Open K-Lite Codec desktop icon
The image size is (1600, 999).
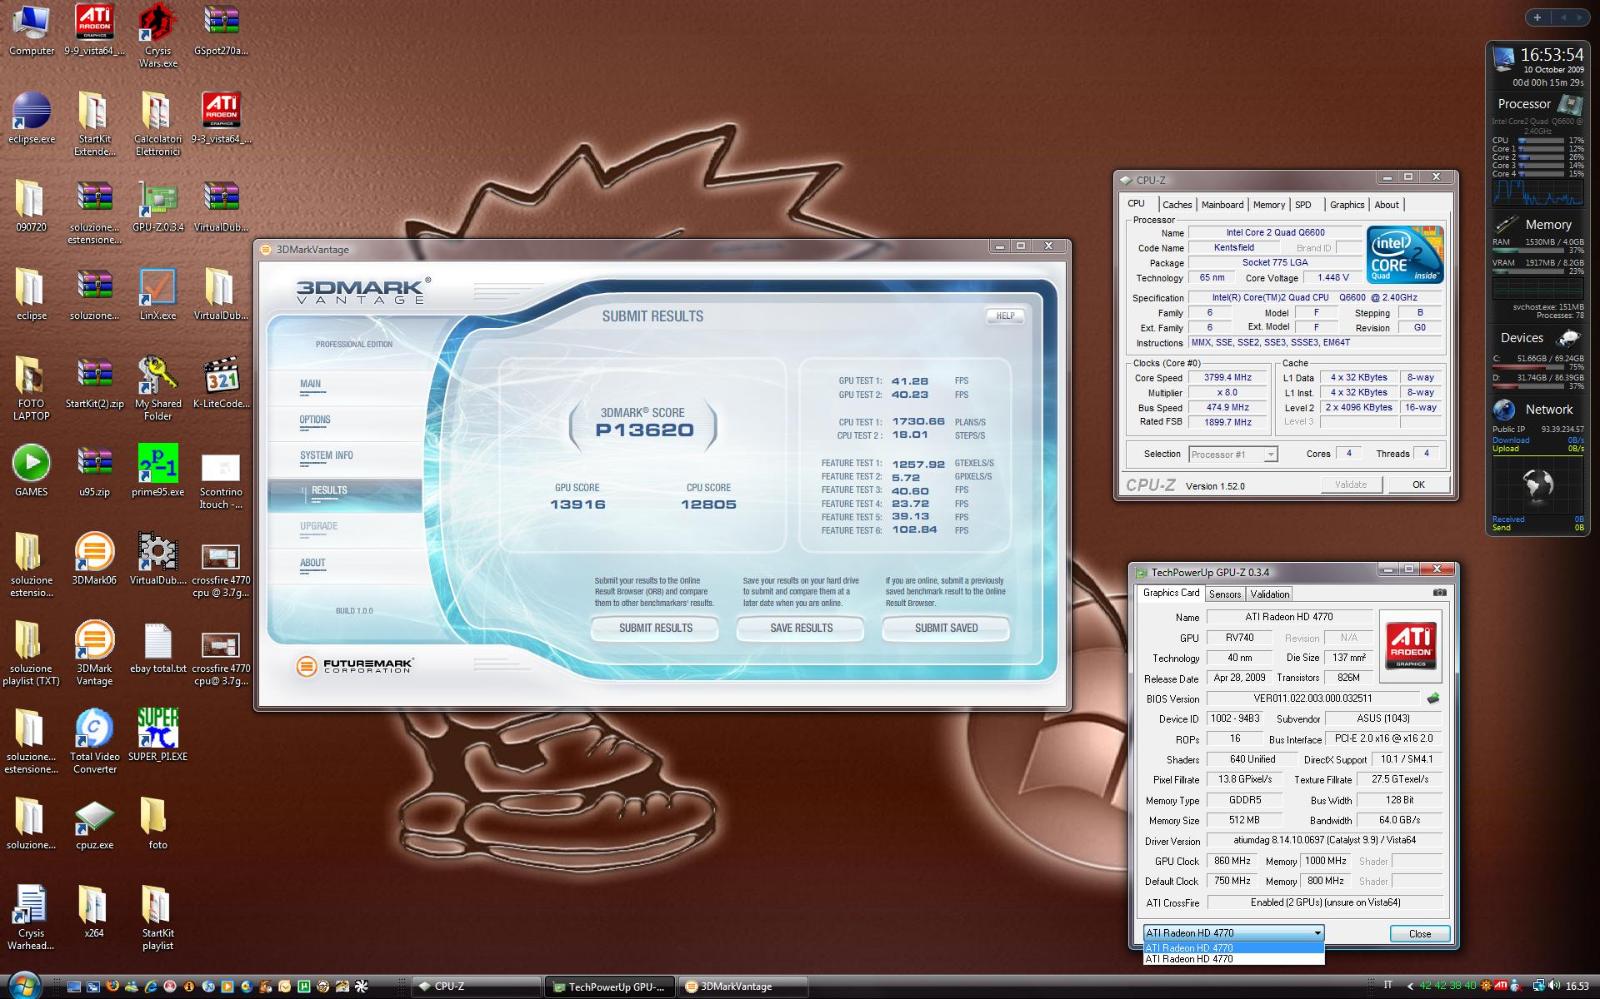[x=221, y=382]
